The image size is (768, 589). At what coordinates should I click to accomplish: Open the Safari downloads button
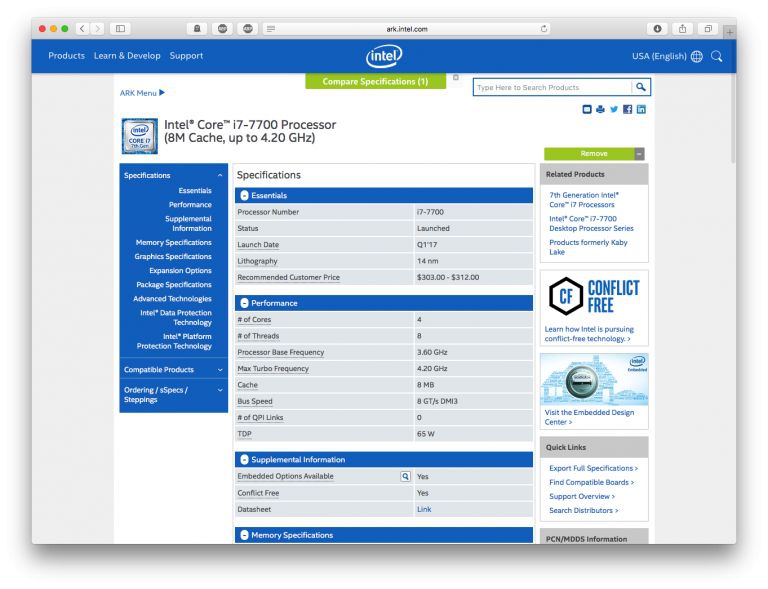tap(657, 29)
